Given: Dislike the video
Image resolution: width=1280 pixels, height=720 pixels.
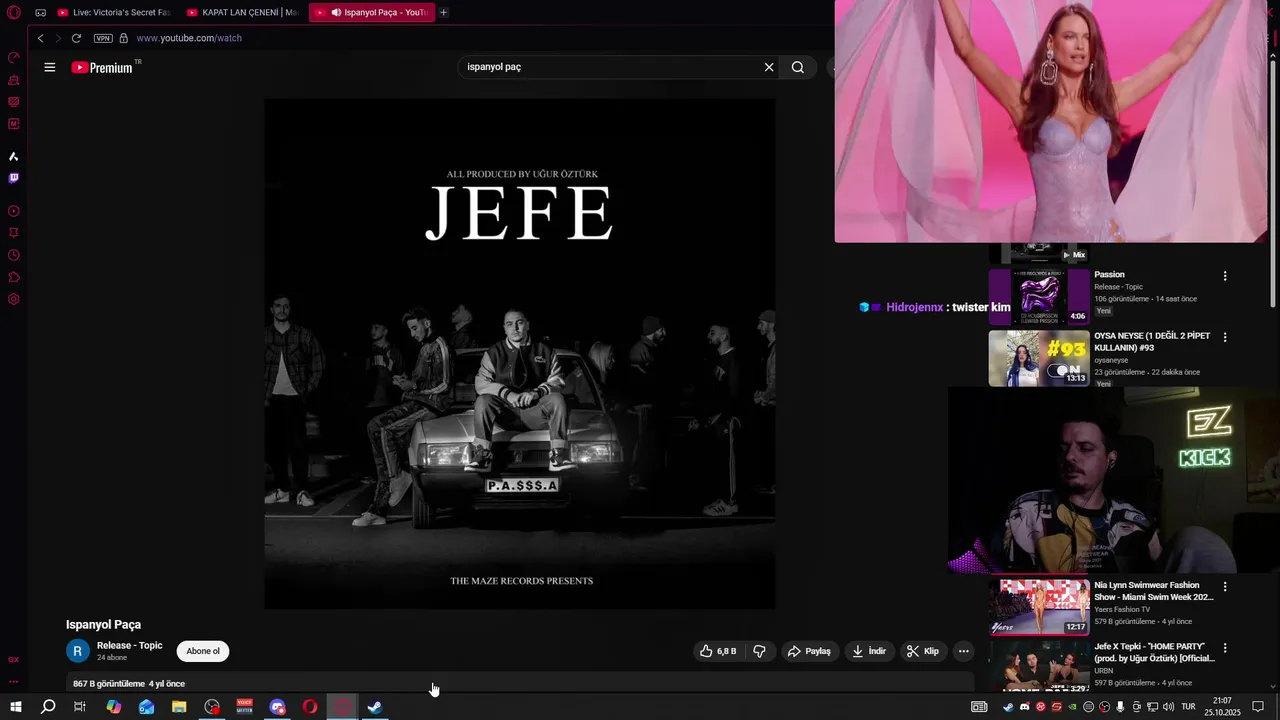Looking at the screenshot, I should 759,651.
